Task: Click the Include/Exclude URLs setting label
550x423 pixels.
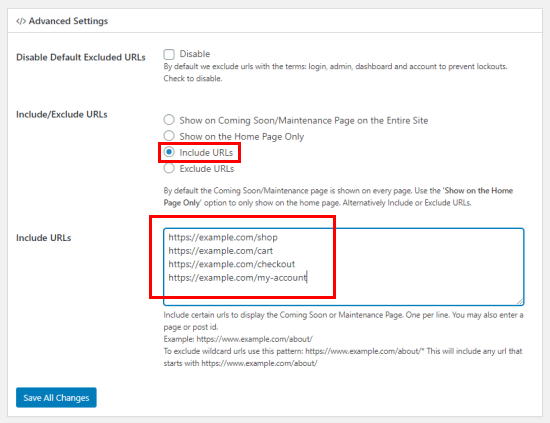Action: coord(62,115)
